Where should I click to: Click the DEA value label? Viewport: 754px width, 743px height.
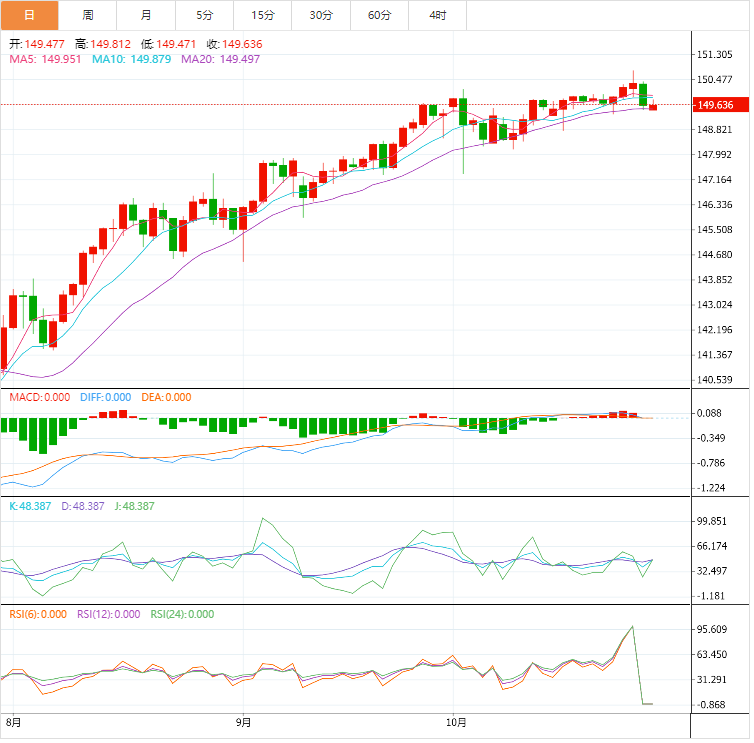click(x=166, y=397)
